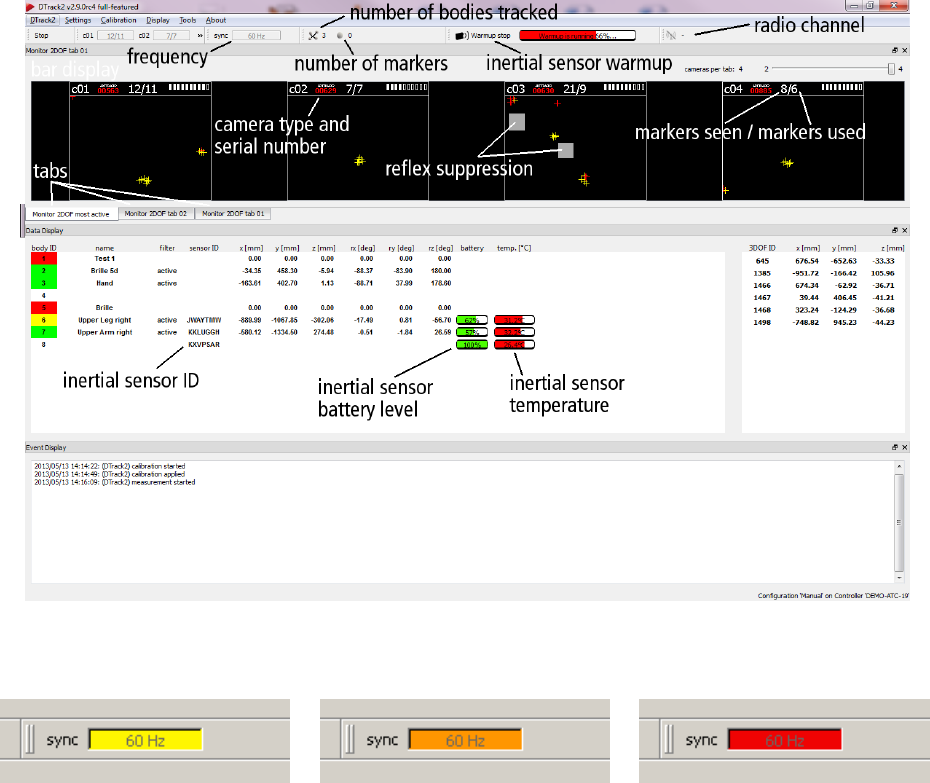
Task: Open the Settings menu
Action: [78, 20]
